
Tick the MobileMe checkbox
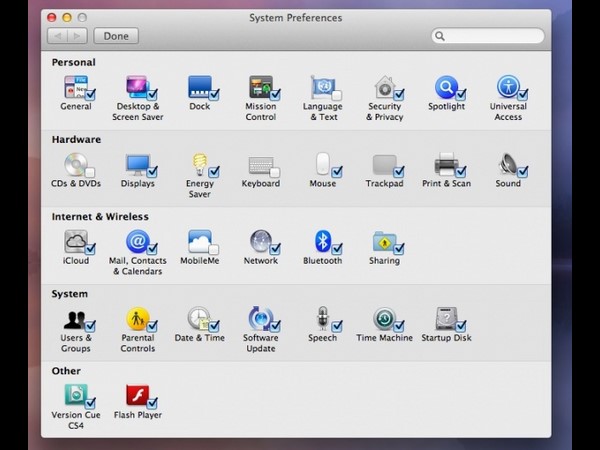pyautogui.click(x=214, y=249)
